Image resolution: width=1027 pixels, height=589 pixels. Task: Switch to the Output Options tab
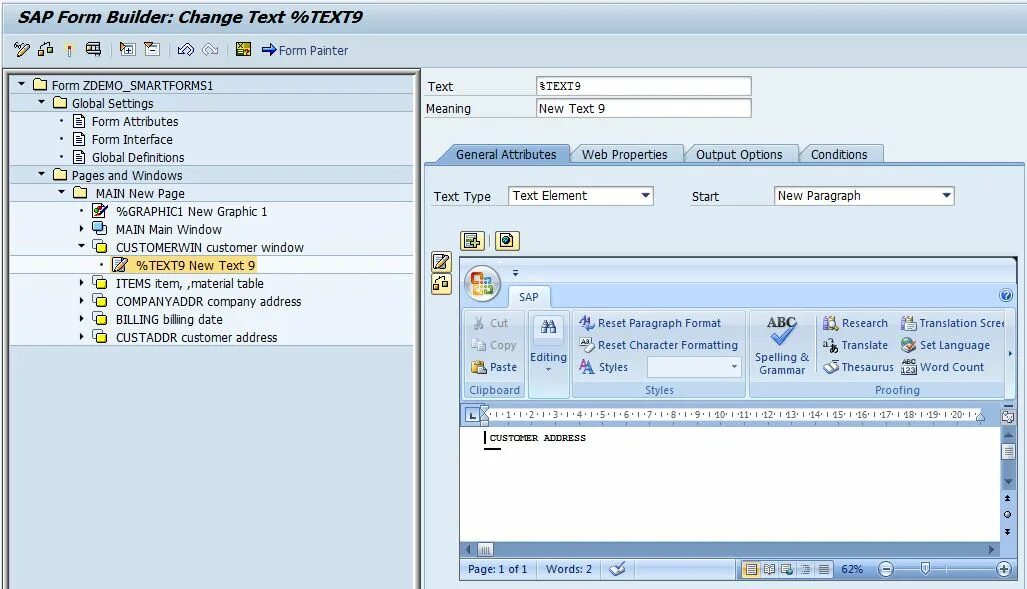coord(739,155)
